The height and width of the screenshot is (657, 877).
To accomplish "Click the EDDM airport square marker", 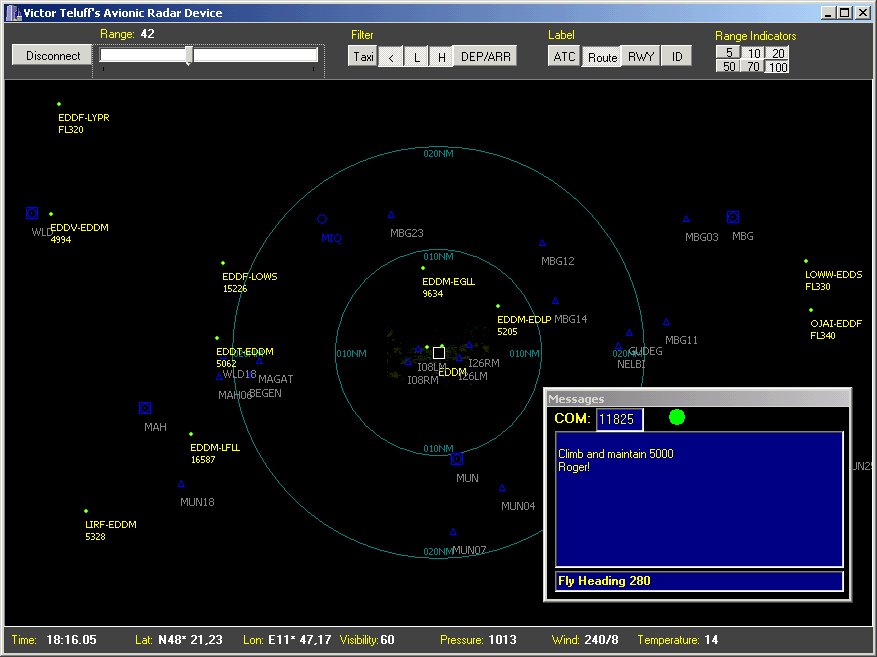I will coord(439,353).
